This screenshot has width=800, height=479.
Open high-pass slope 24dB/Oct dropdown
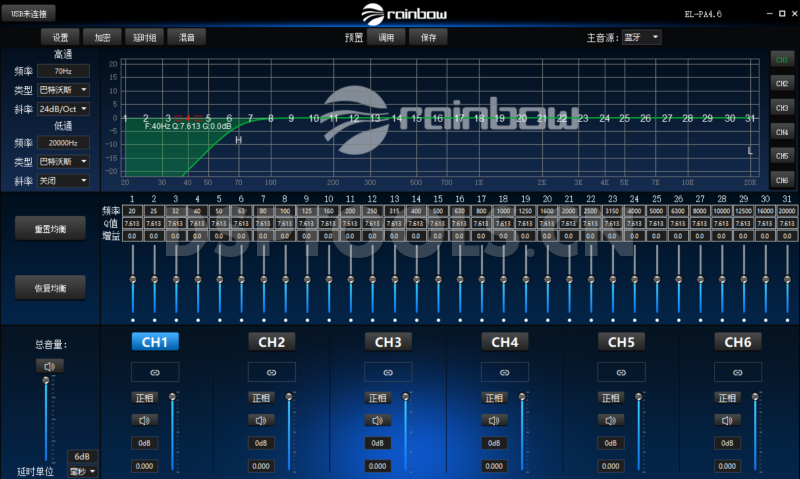(63, 109)
